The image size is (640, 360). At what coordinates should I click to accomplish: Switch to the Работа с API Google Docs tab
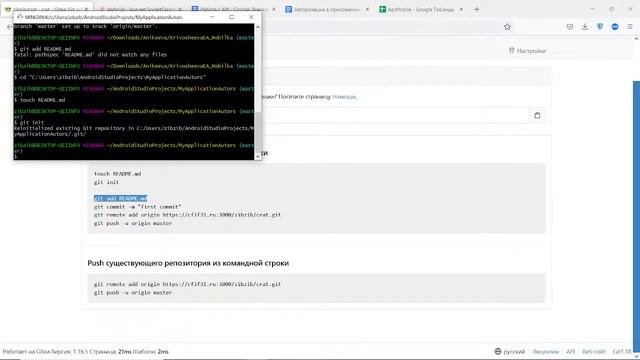tap(233, 9)
